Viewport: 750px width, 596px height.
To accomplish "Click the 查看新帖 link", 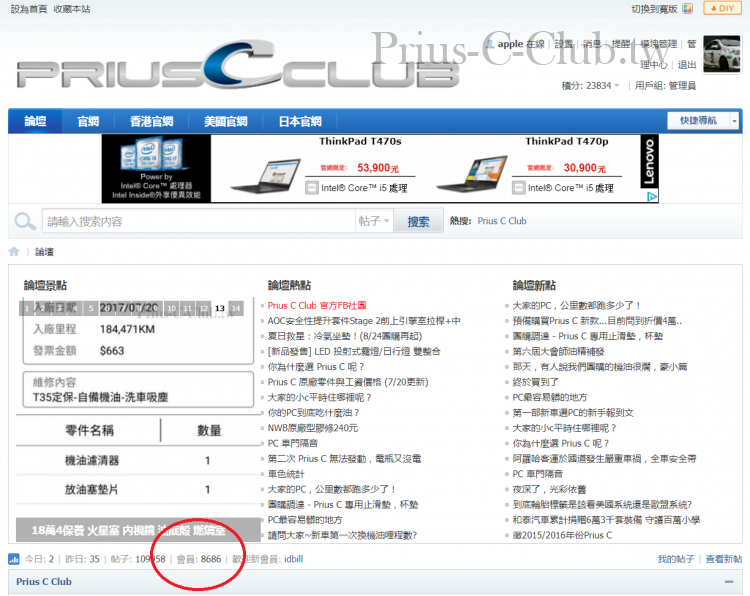I will click(724, 559).
